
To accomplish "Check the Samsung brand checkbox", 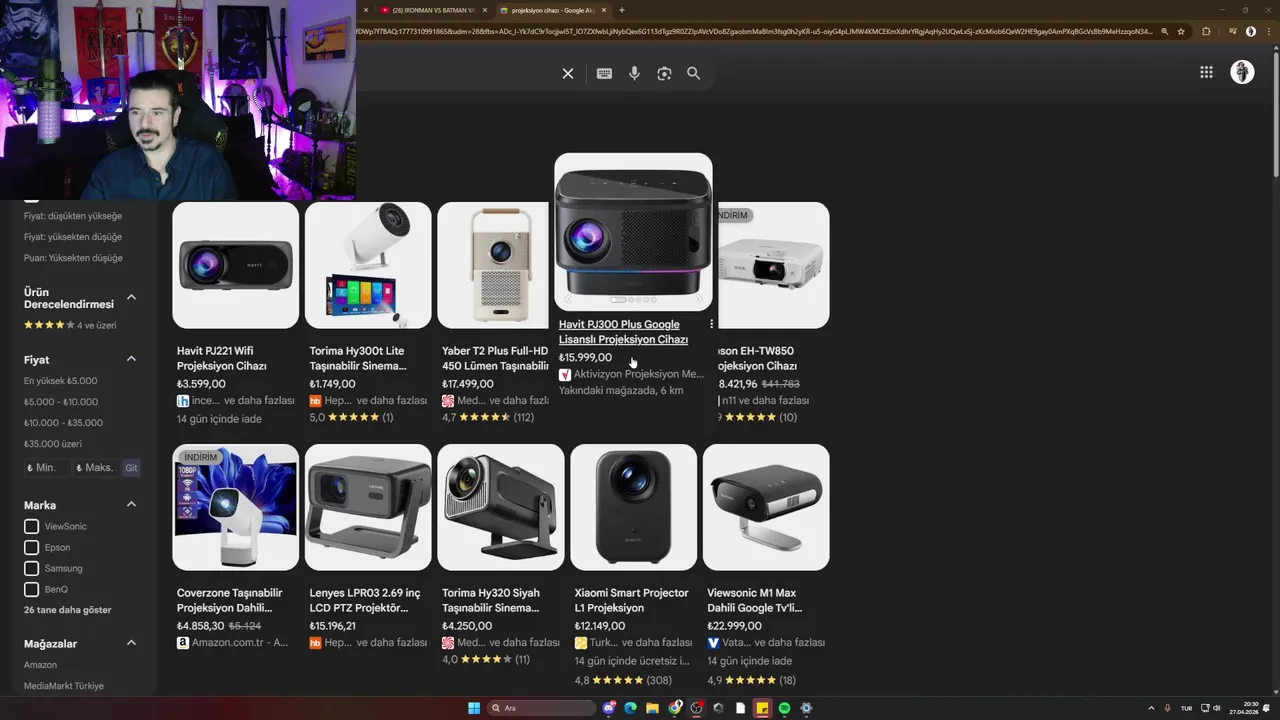I will (x=31, y=568).
